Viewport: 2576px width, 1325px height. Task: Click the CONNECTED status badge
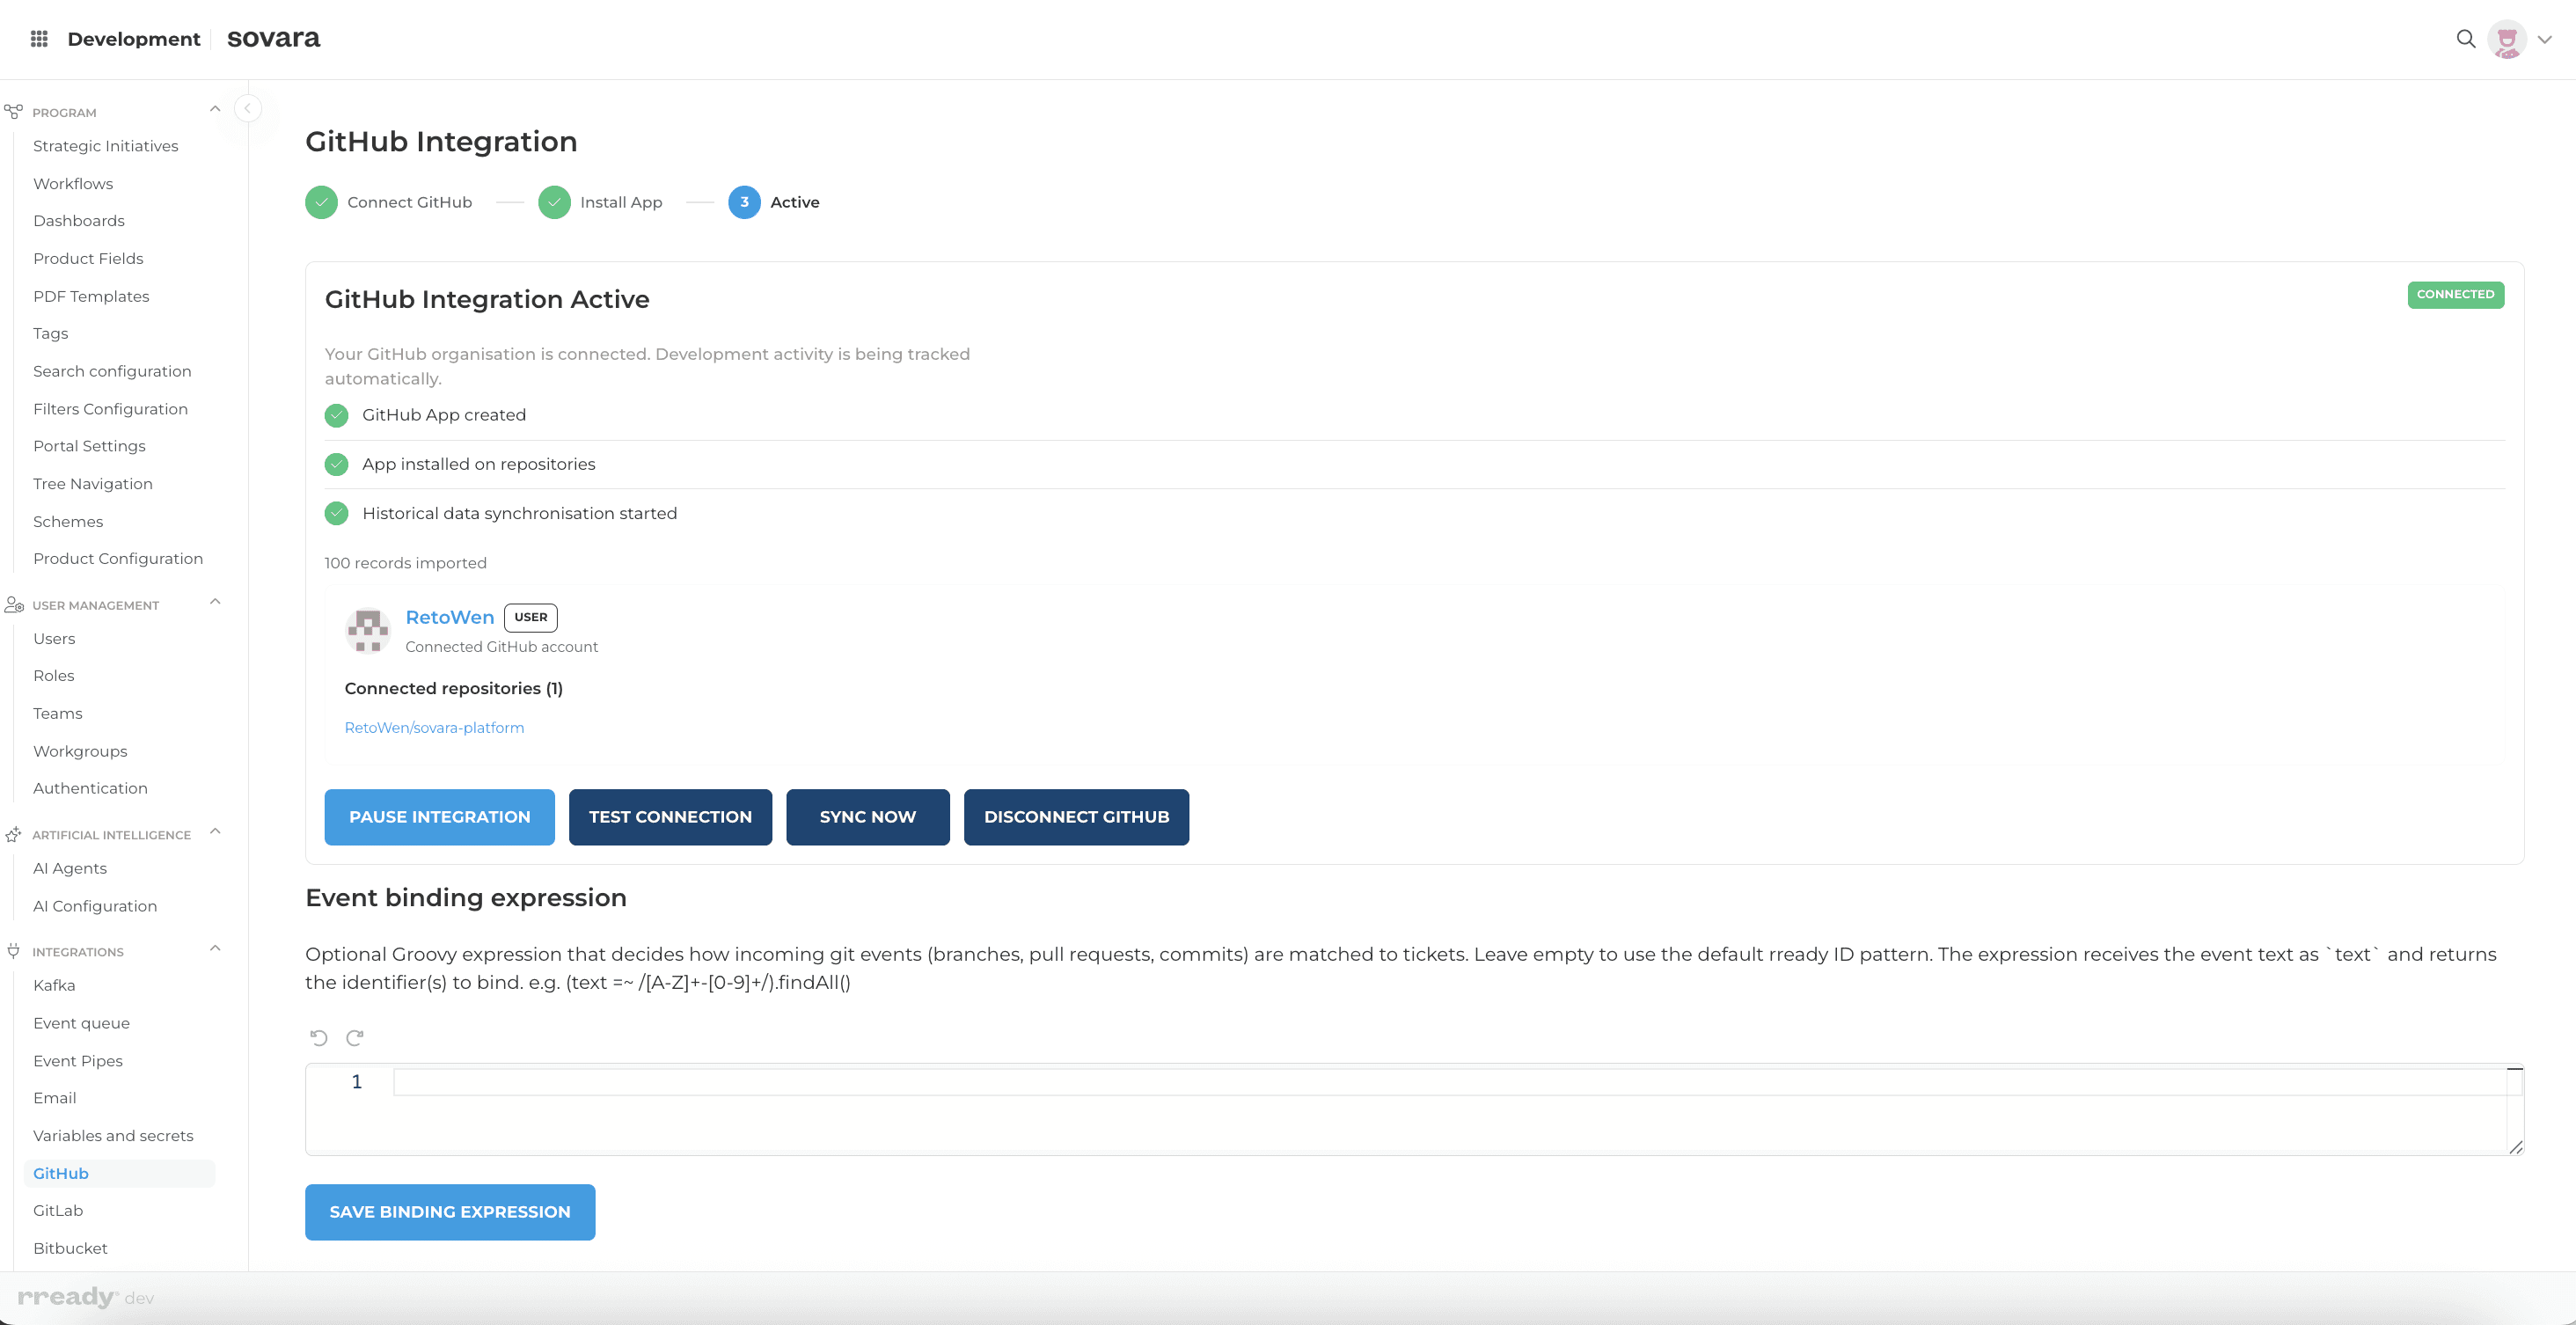pyautogui.click(x=2455, y=295)
